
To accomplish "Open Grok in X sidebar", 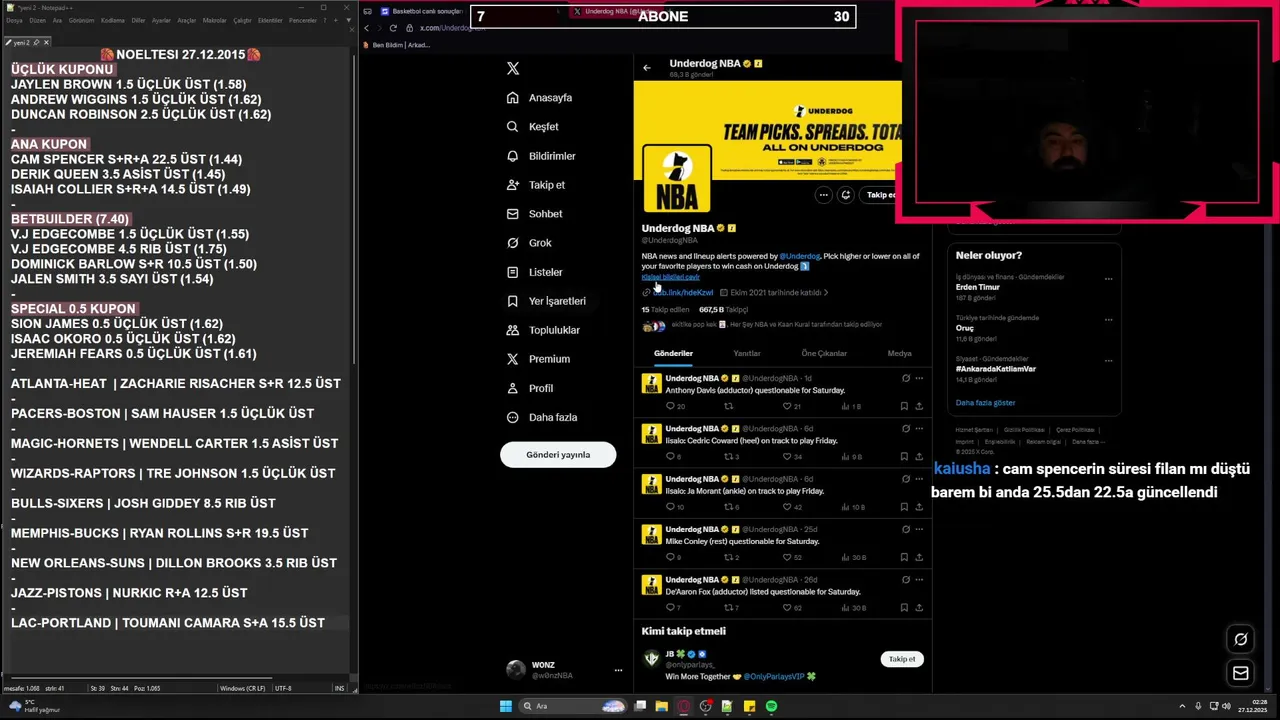I will point(529,243).
